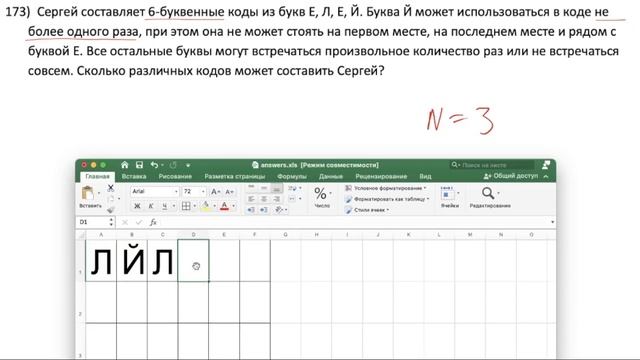Center text horizontally

[x=264, y=199]
